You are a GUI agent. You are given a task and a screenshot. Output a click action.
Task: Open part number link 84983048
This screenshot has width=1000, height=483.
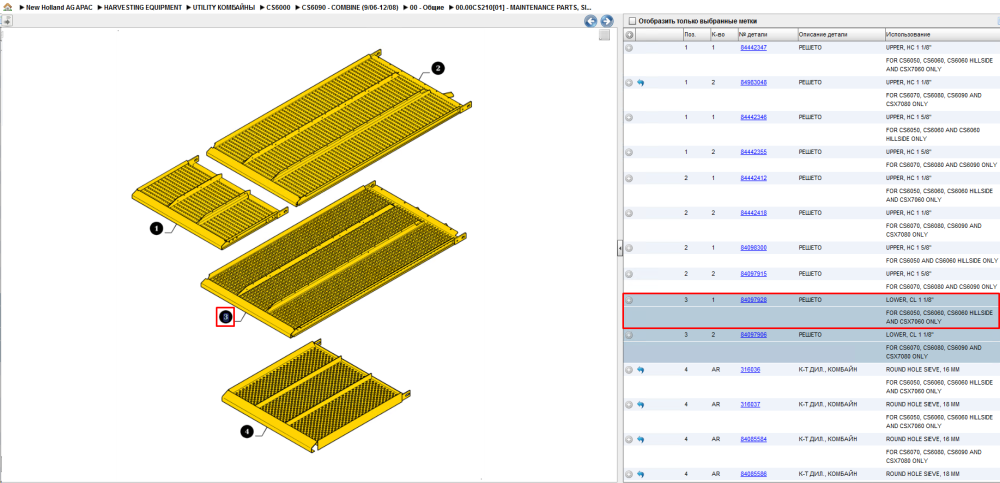(753, 82)
